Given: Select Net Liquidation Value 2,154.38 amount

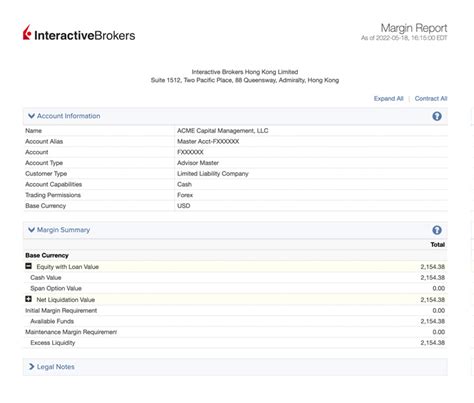Looking at the screenshot, I should pos(433,300).
